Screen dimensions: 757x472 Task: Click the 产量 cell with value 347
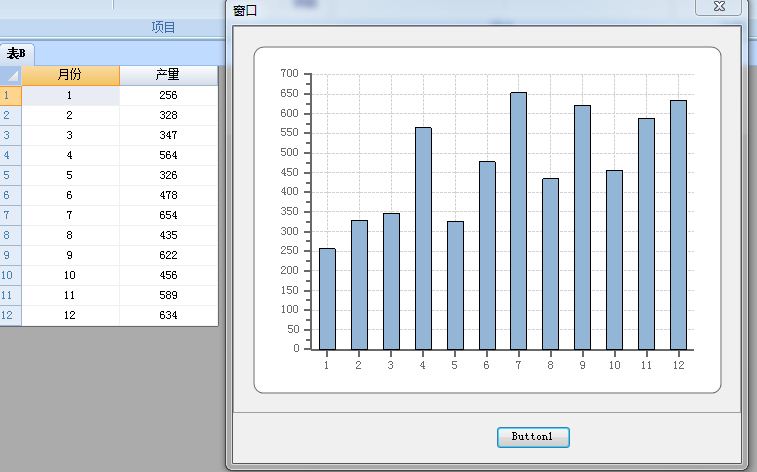pyautogui.click(x=168, y=136)
